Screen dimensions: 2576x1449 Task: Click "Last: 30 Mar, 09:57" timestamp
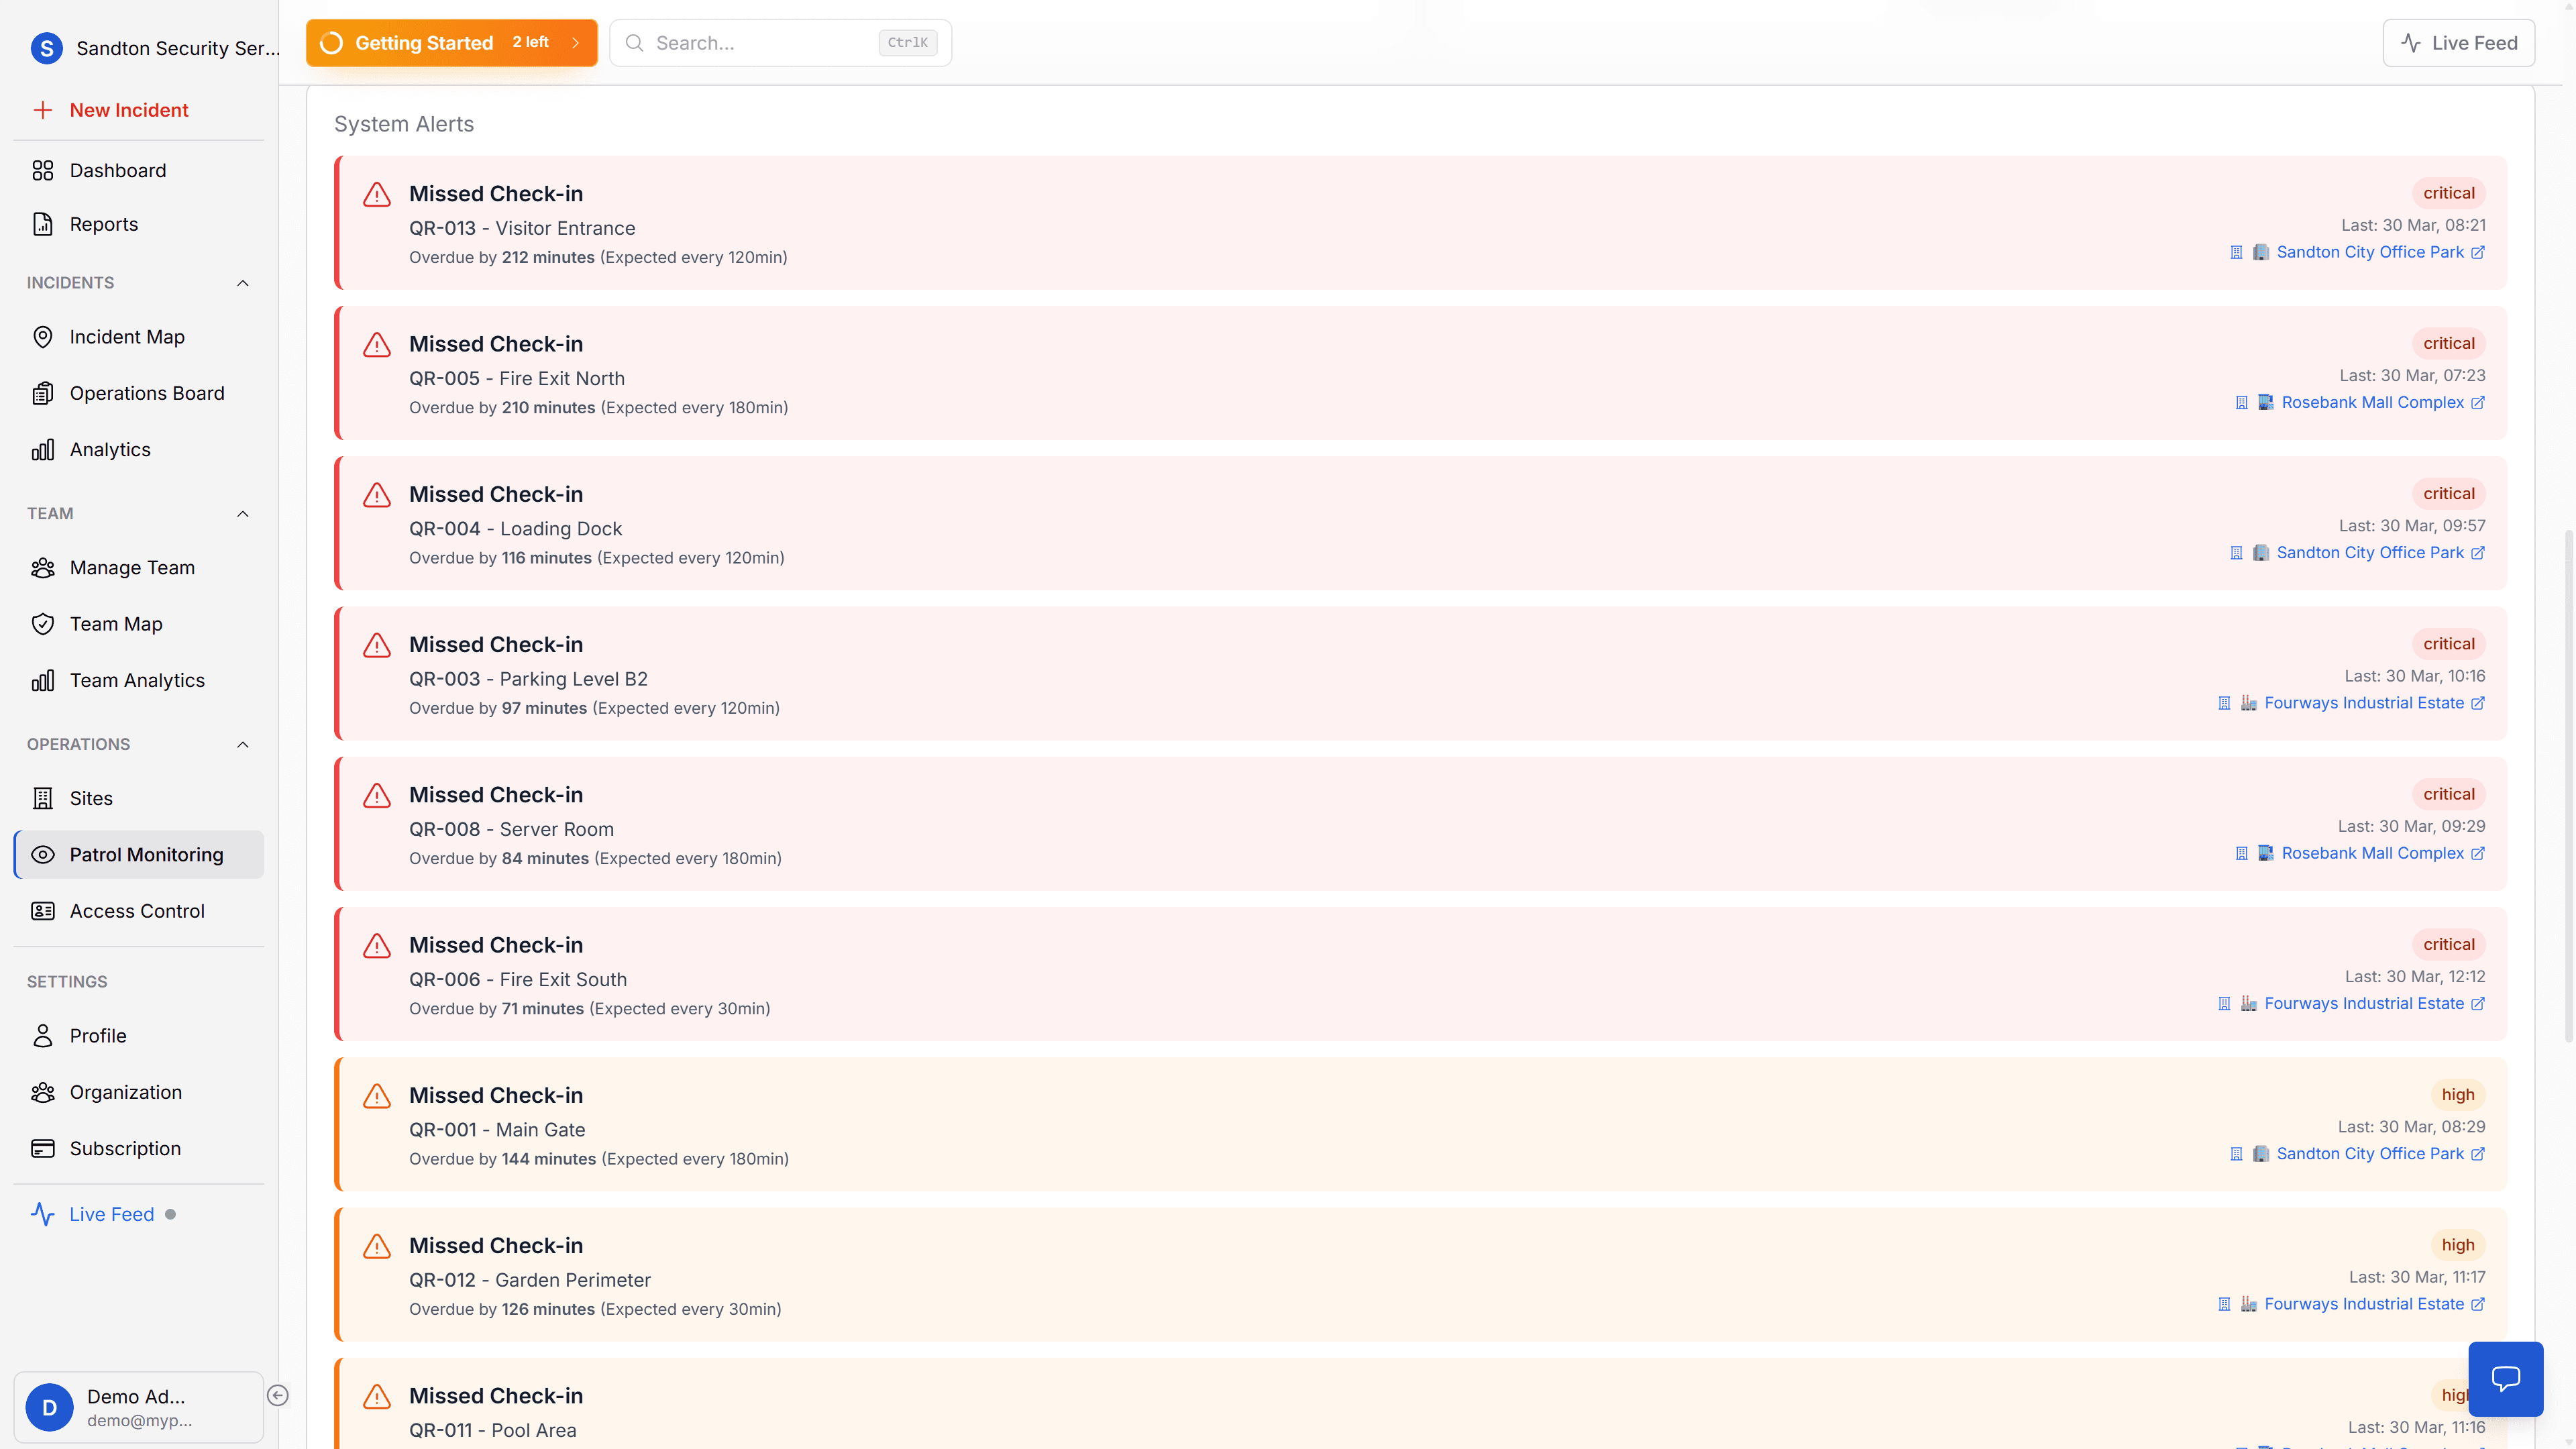[2412, 526]
